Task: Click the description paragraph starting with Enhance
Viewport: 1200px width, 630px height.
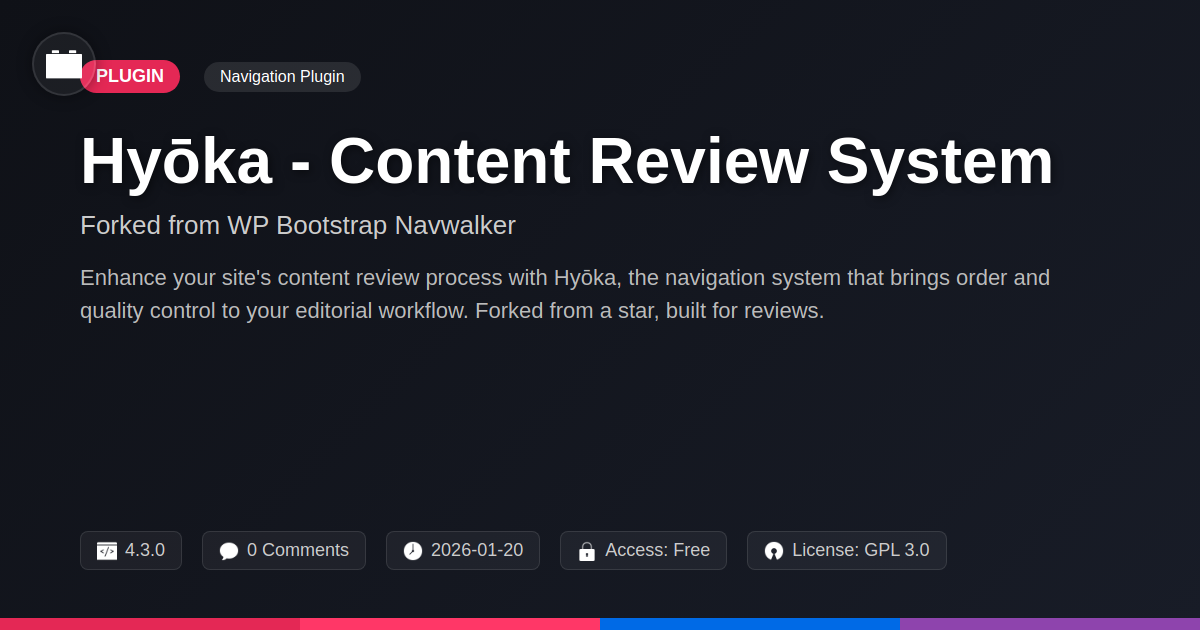Action: pos(565,294)
